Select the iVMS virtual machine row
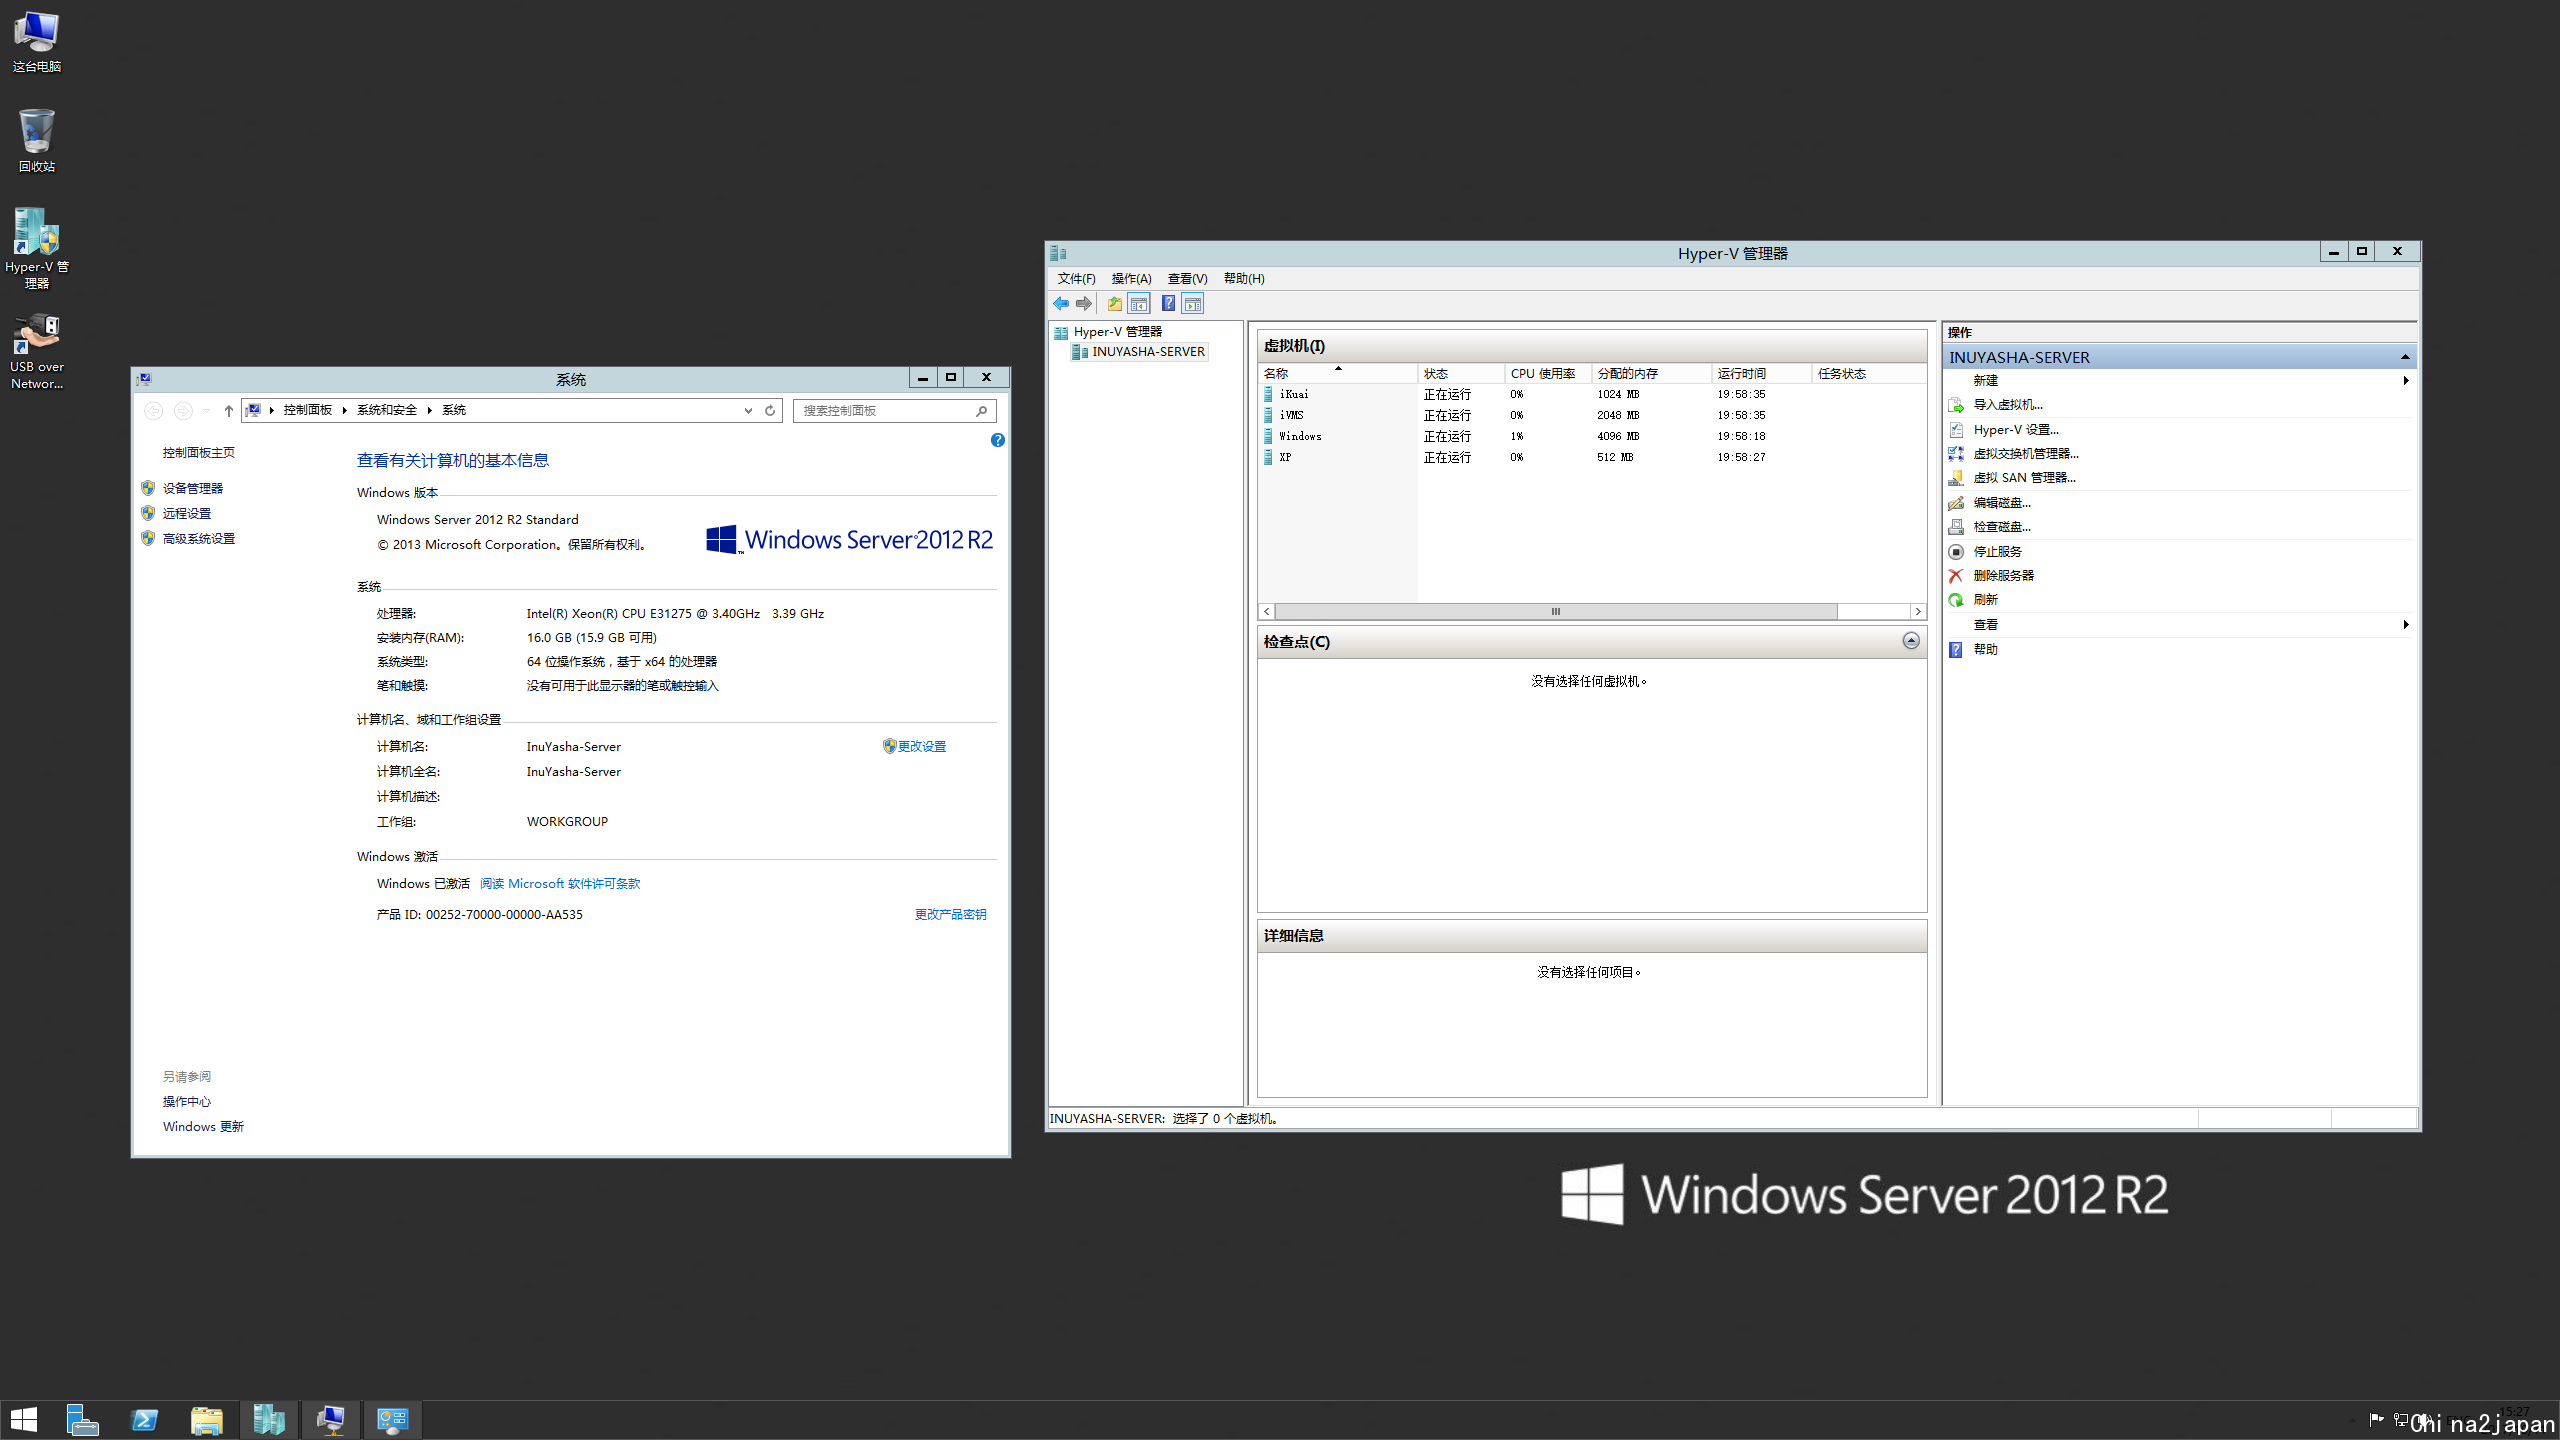Image resolution: width=2560 pixels, height=1440 pixels. pos(1592,415)
